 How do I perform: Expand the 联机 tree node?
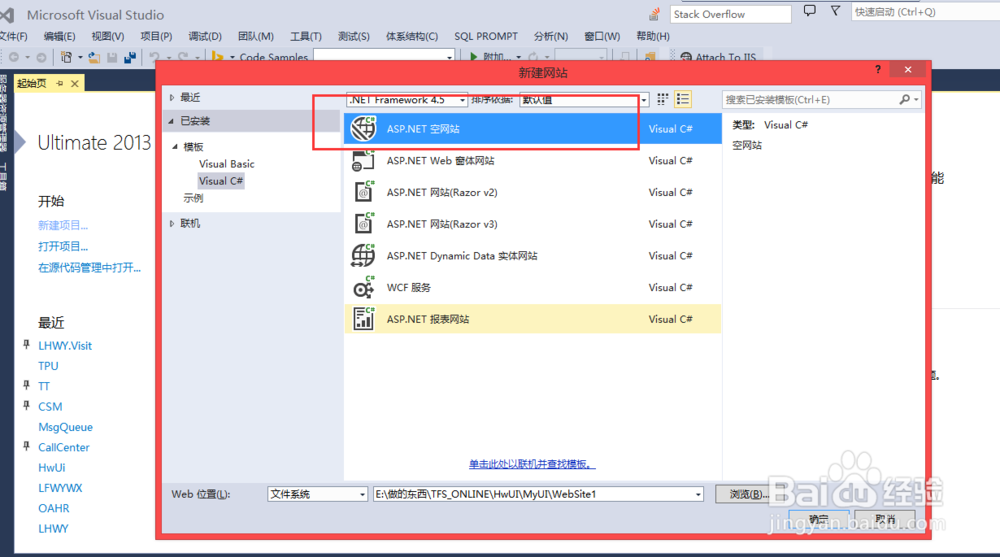pyautogui.click(x=172, y=223)
